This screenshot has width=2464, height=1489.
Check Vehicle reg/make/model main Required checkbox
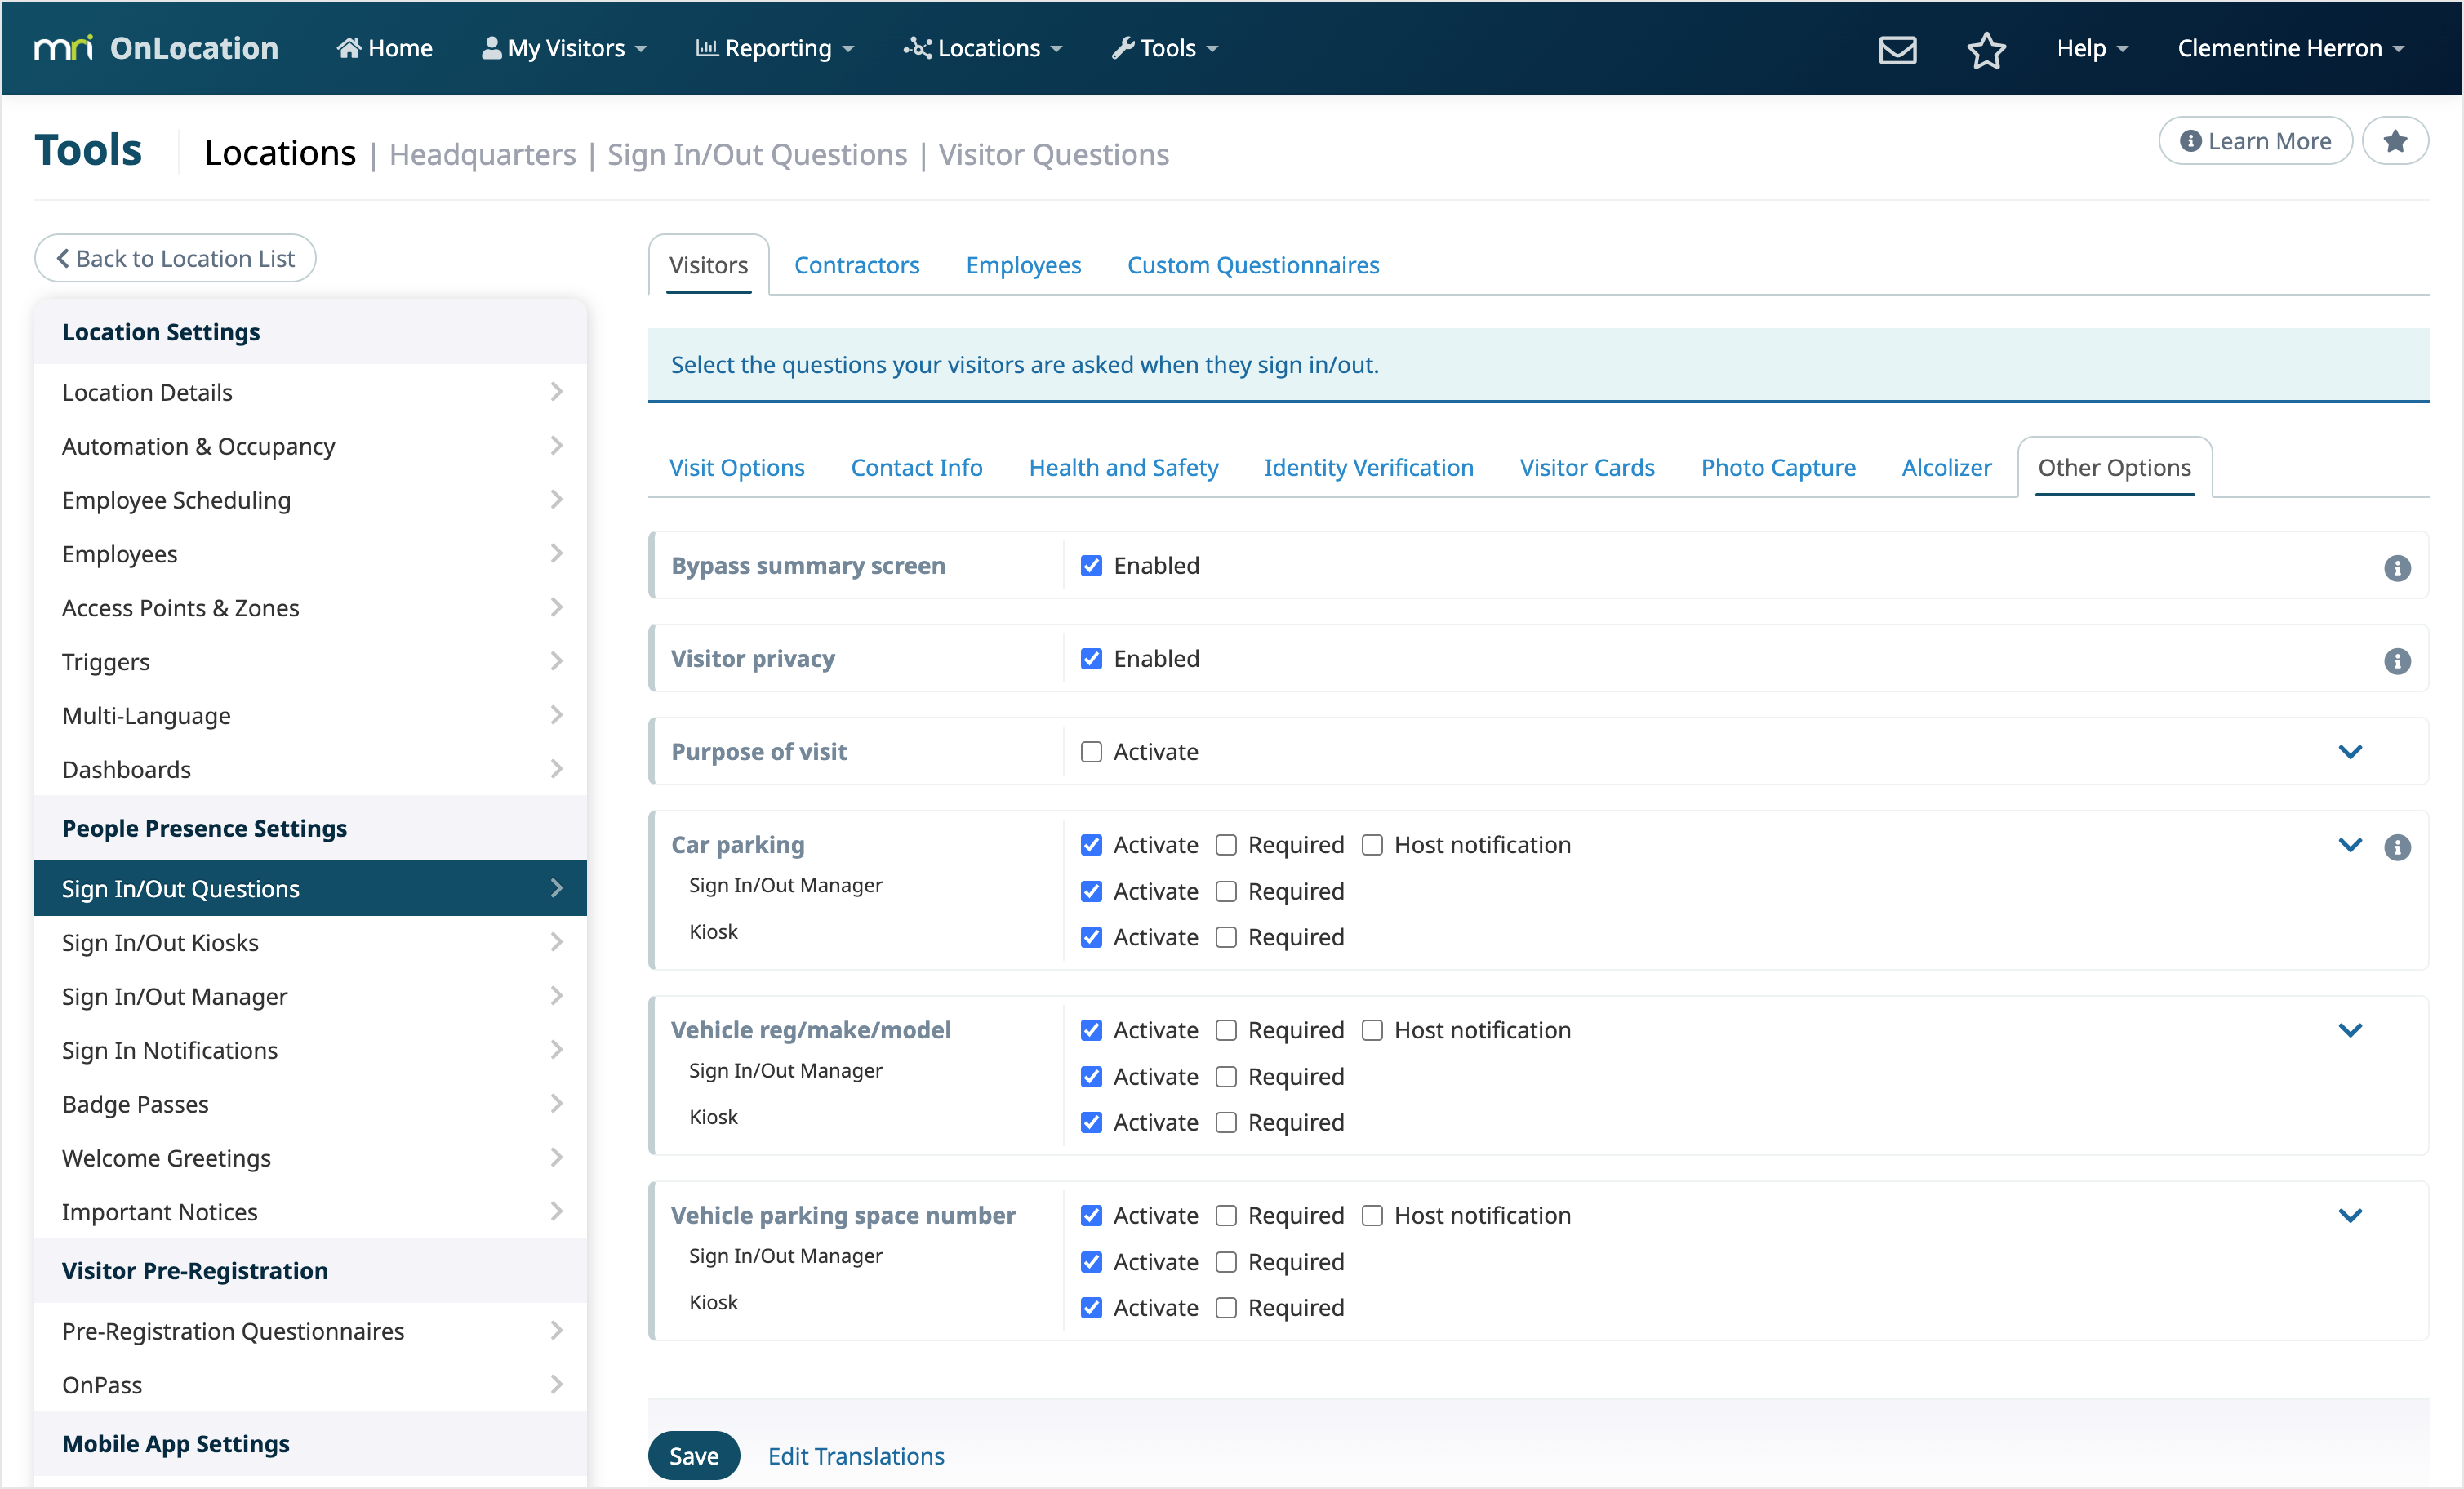coord(1226,1029)
